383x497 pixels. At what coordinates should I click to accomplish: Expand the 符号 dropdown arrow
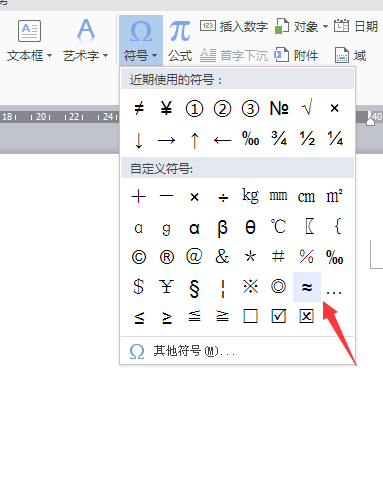[x=154, y=55]
